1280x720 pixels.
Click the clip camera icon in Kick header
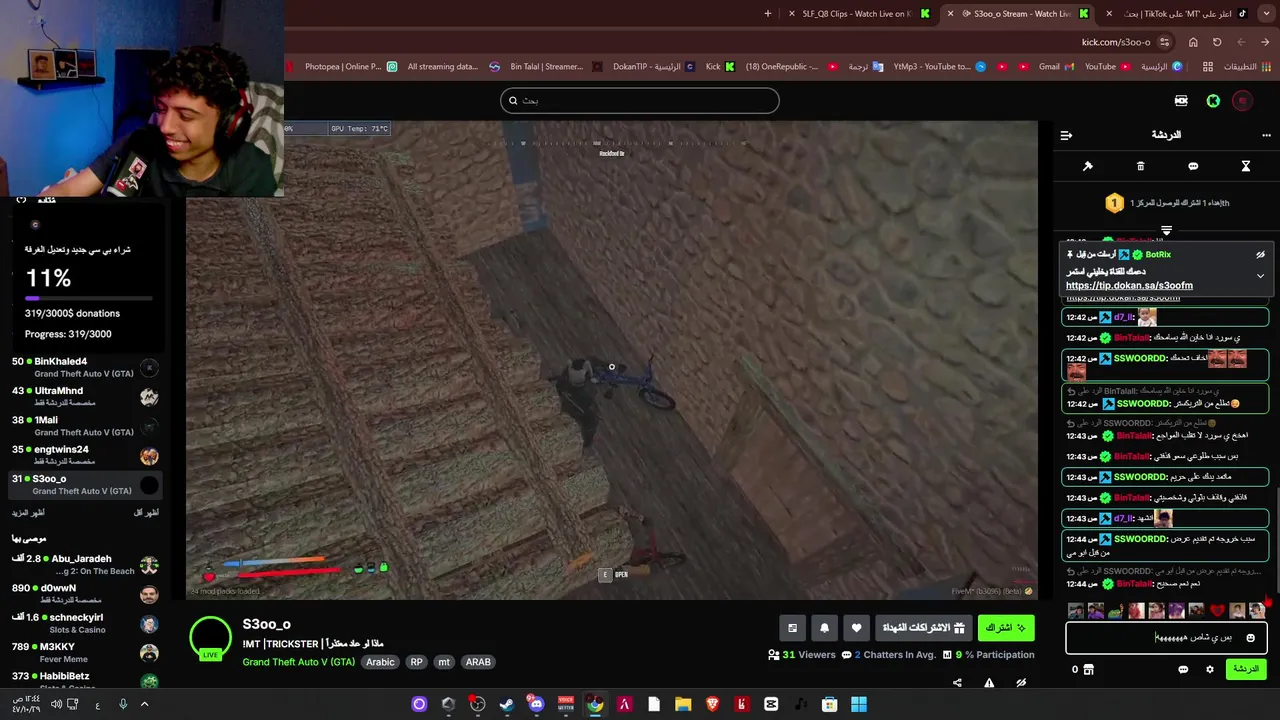1181,100
